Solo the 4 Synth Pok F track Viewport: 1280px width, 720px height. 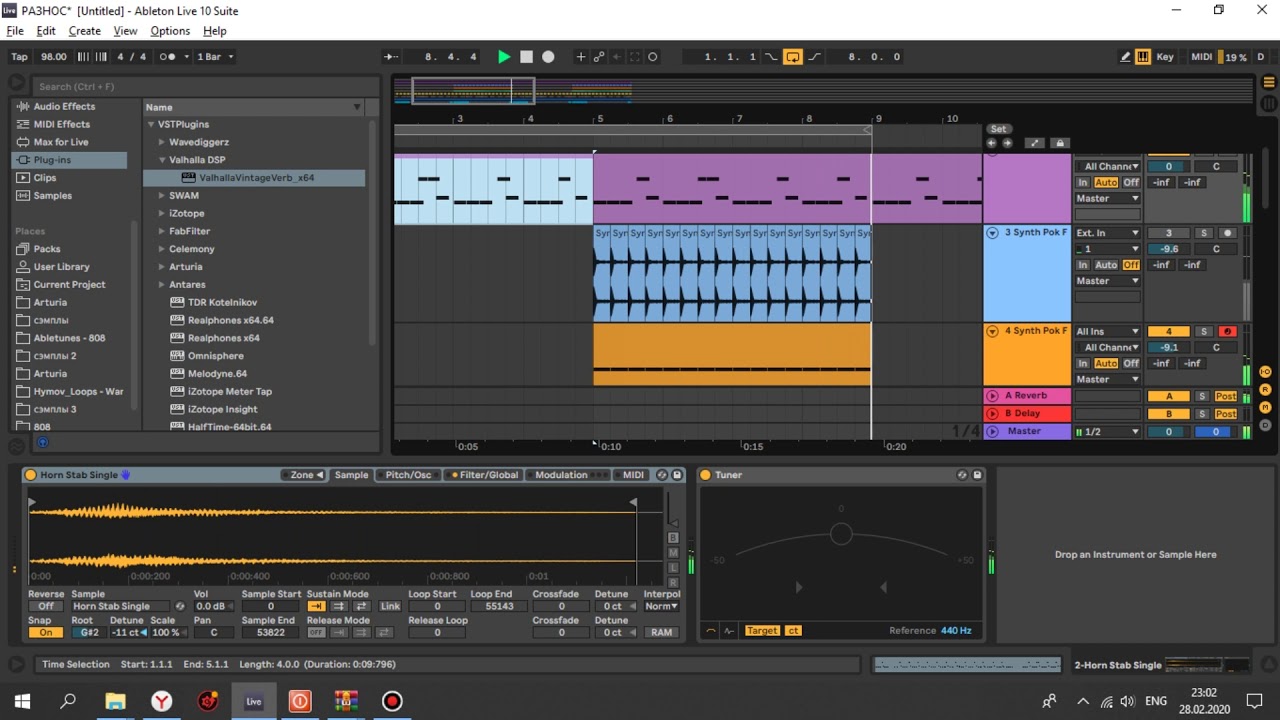pos(1204,331)
